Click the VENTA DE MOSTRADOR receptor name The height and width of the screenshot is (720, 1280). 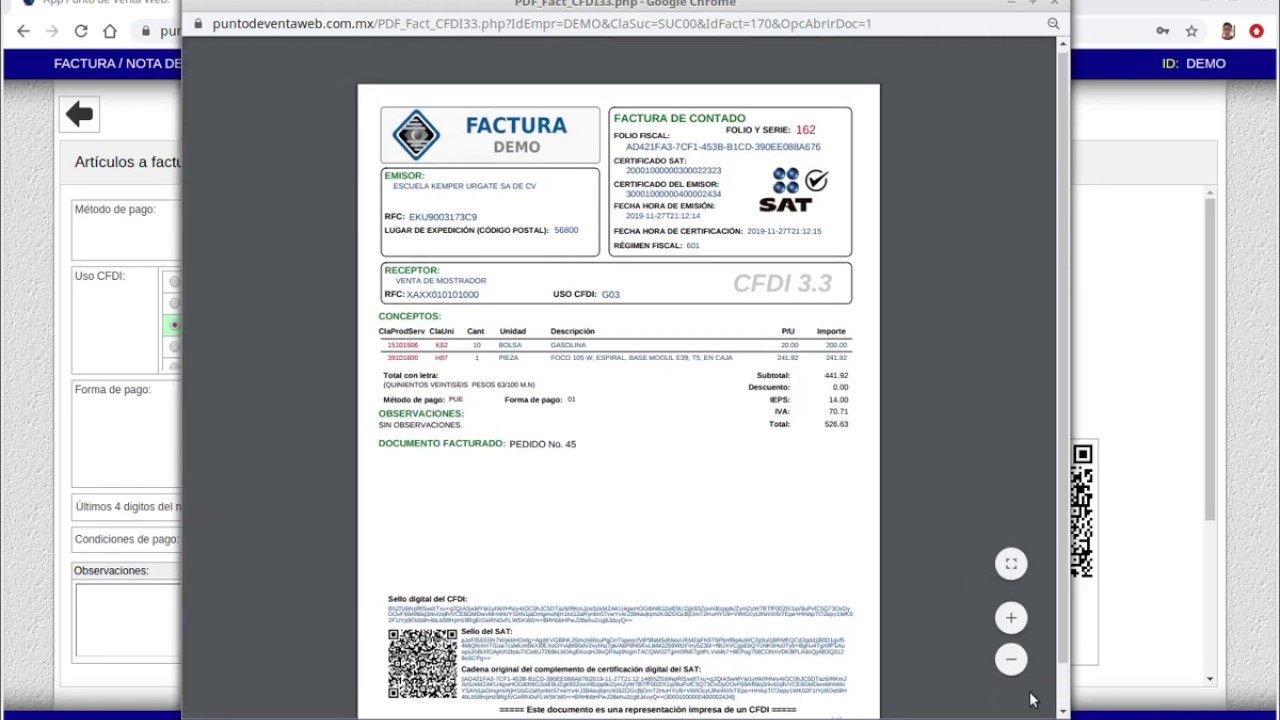pyautogui.click(x=440, y=281)
